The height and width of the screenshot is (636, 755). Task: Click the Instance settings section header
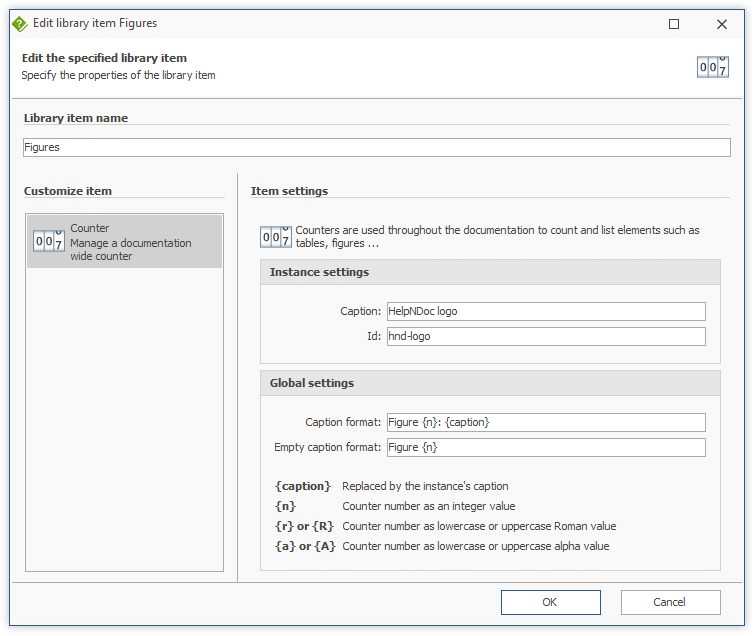coord(319,272)
